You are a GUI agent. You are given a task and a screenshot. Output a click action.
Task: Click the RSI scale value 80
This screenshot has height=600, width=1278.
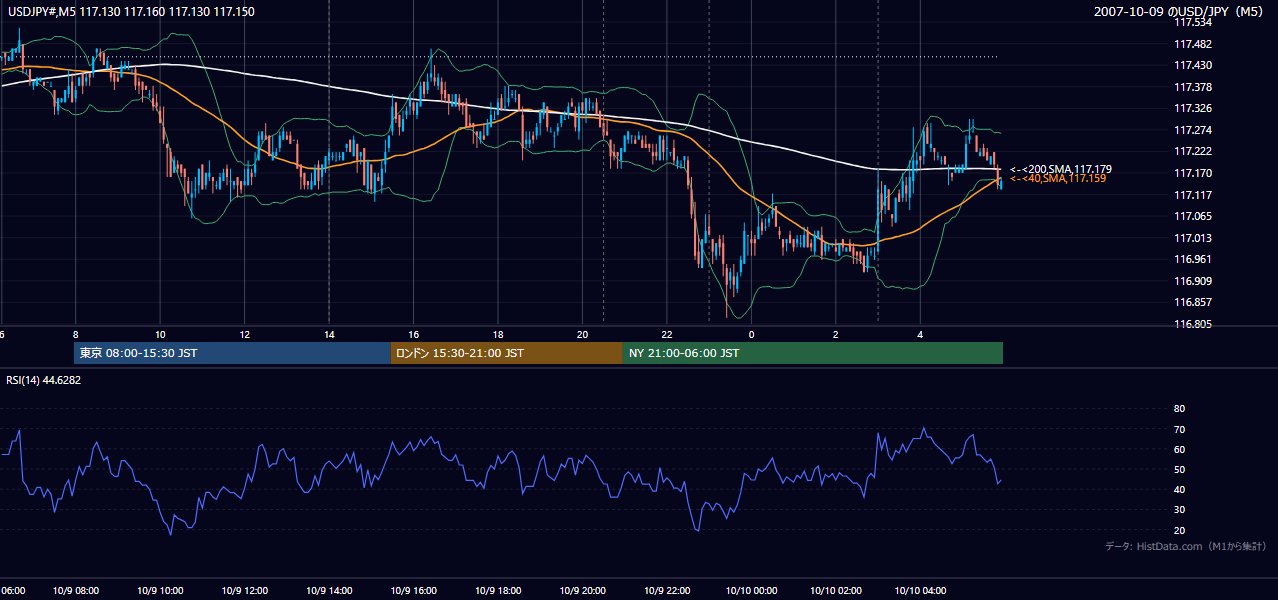click(x=1179, y=409)
